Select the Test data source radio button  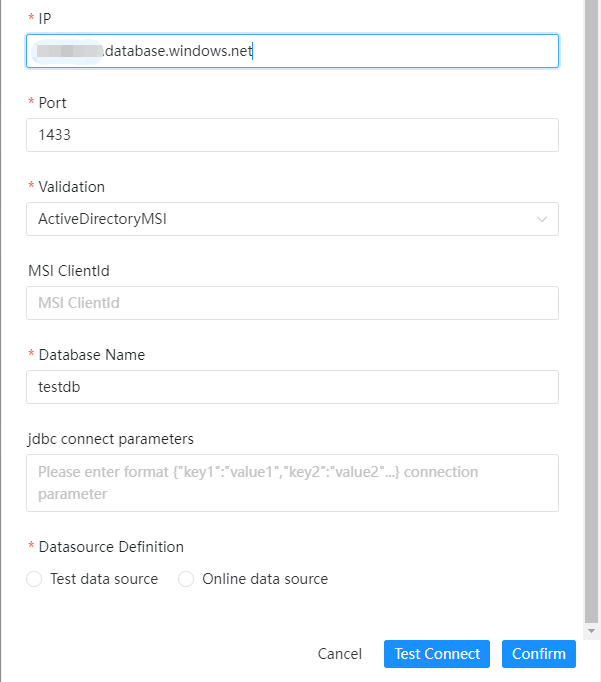point(34,579)
